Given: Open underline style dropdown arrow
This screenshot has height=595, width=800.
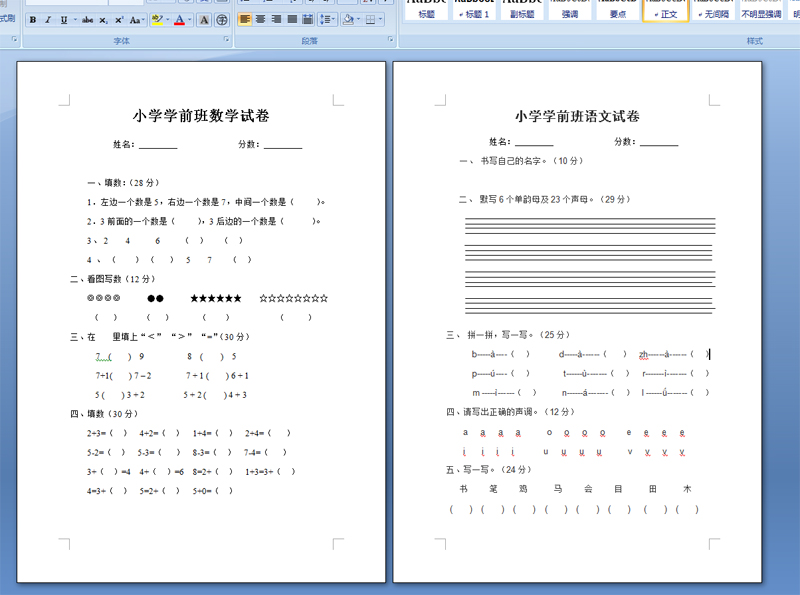Looking at the screenshot, I should [74, 20].
